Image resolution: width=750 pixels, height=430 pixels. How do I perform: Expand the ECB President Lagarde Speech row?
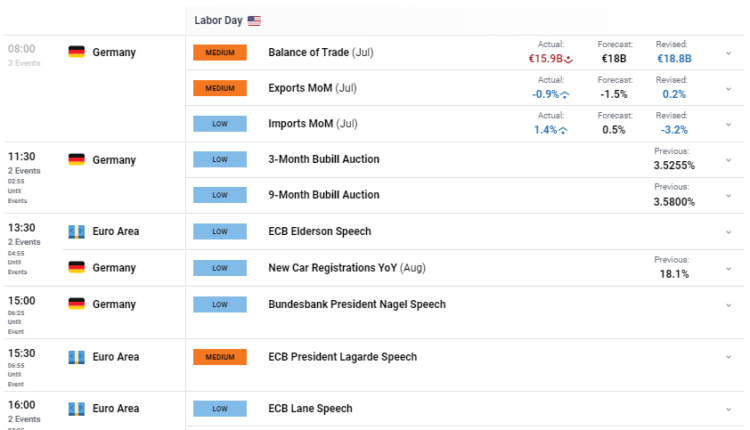pyautogui.click(x=730, y=357)
